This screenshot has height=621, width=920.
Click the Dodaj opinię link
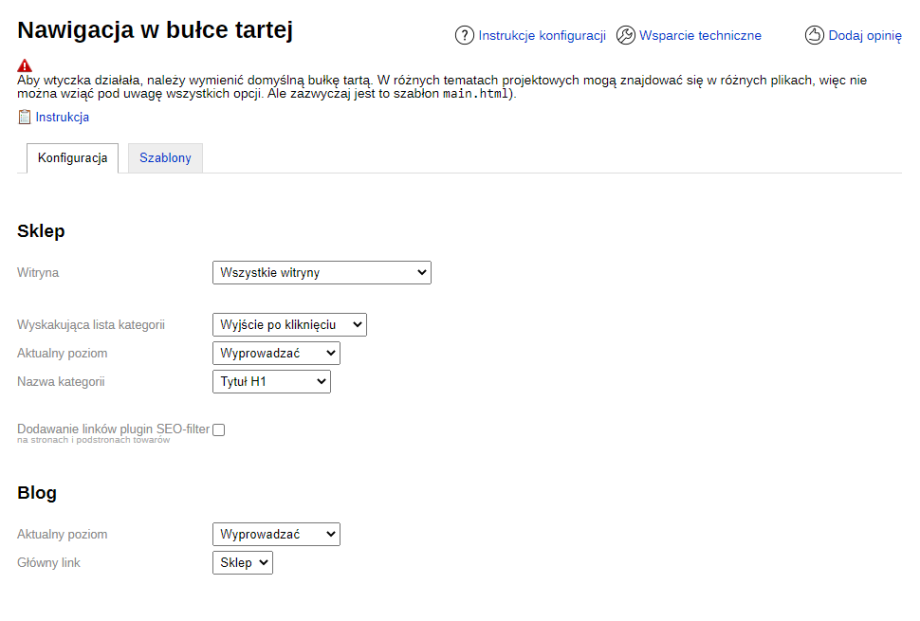click(865, 36)
